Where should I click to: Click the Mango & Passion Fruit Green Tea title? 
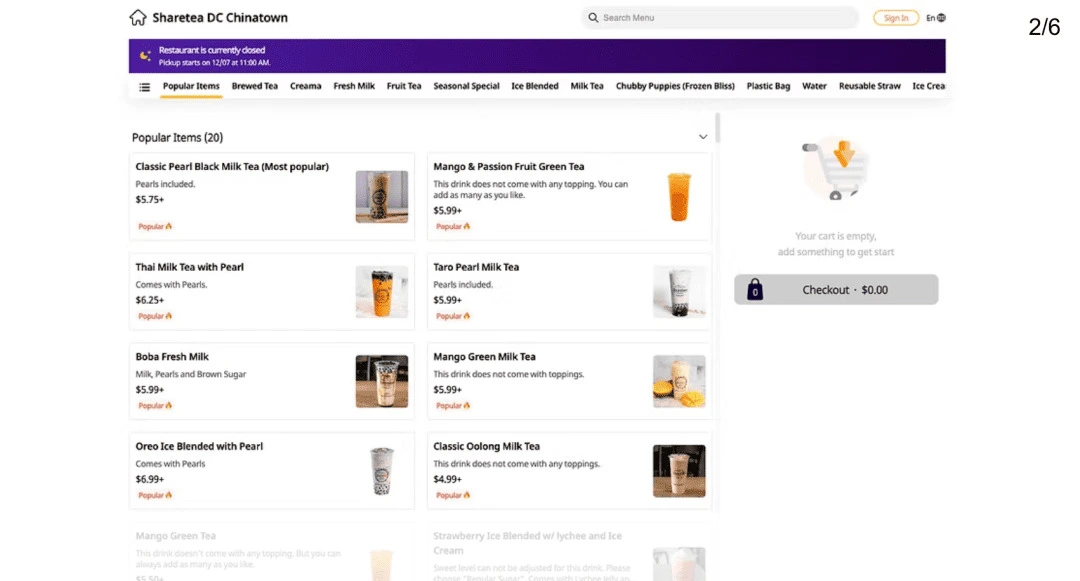tap(508, 167)
